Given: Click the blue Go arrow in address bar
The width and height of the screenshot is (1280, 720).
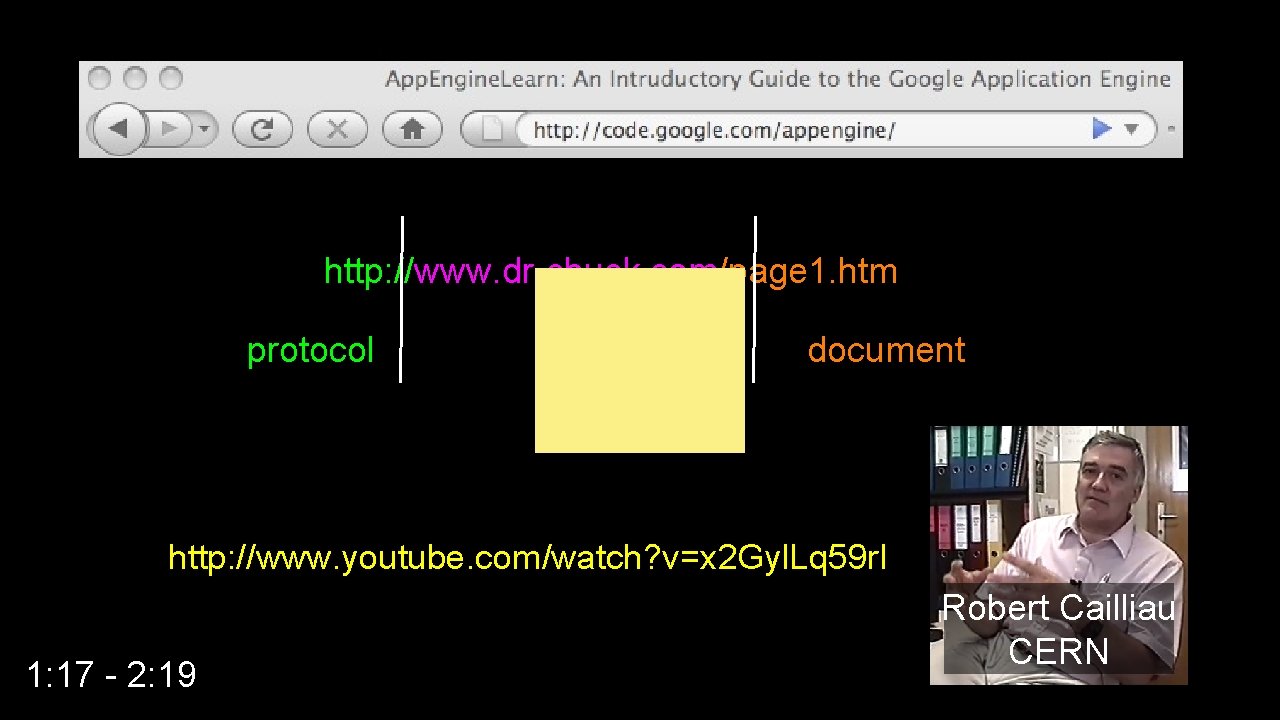Looking at the screenshot, I should (x=1102, y=129).
